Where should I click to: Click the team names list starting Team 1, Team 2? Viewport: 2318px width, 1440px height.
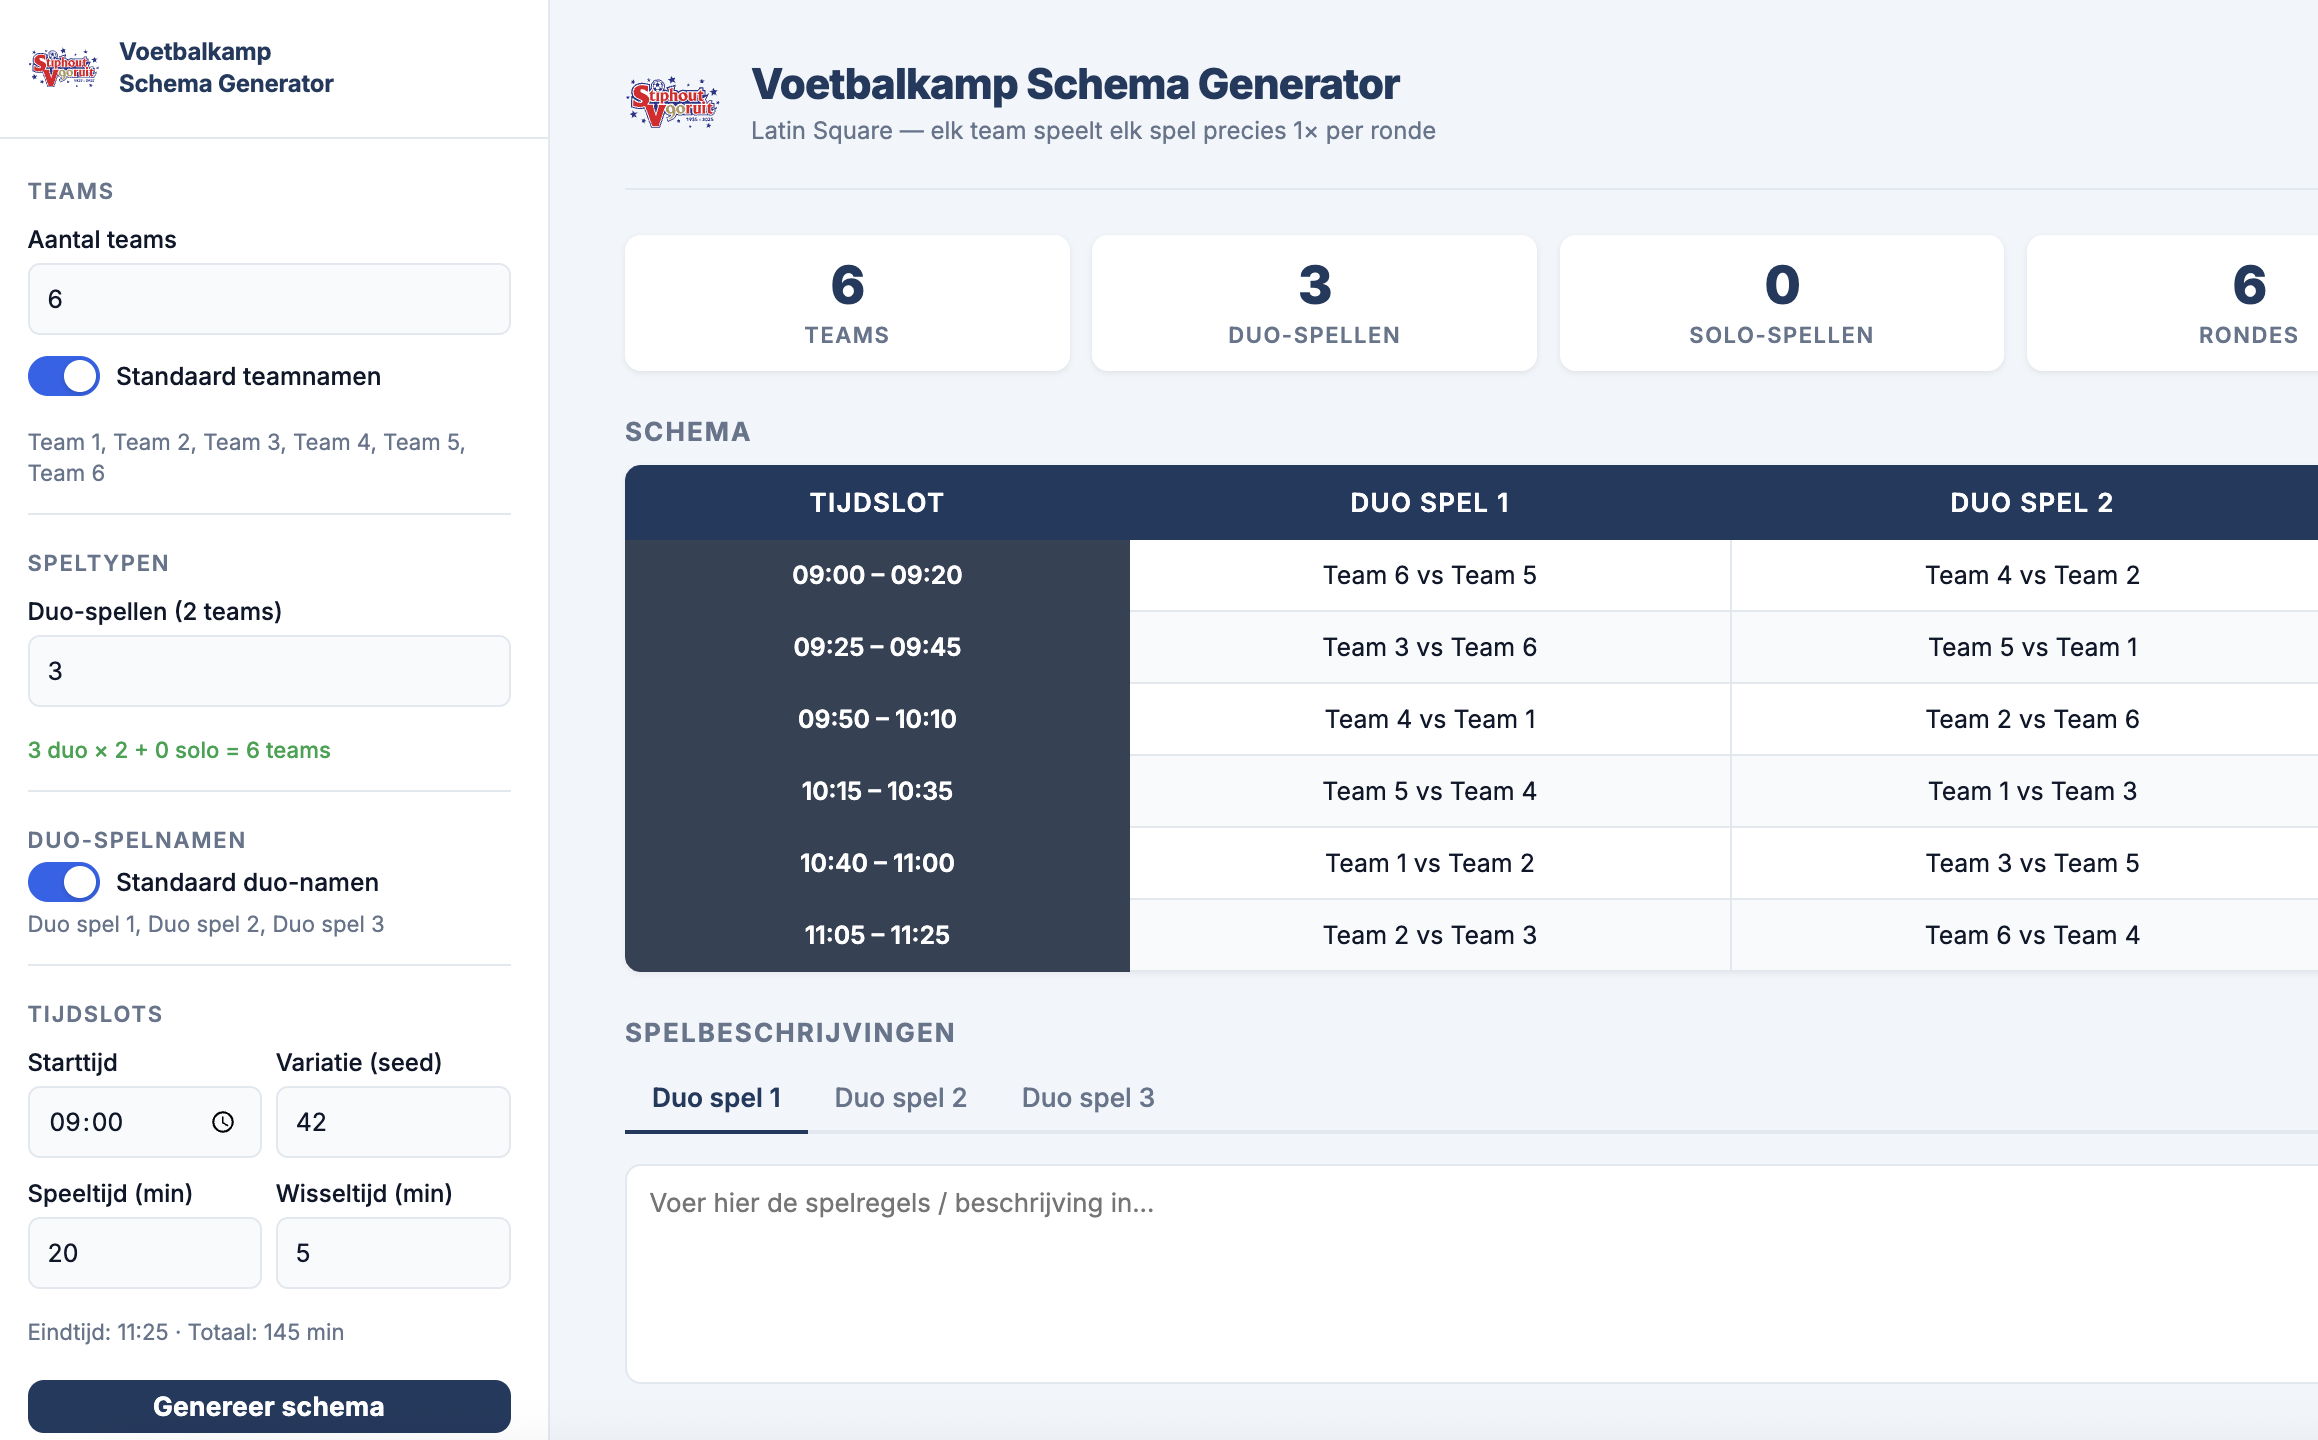coord(247,457)
